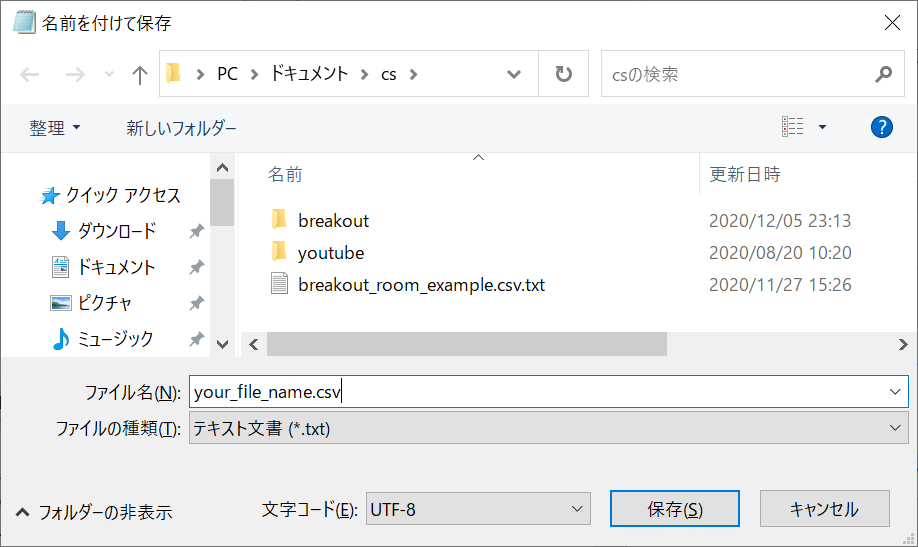Select the youtube folder
The image size is (918, 547).
click(x=331, y=253)
